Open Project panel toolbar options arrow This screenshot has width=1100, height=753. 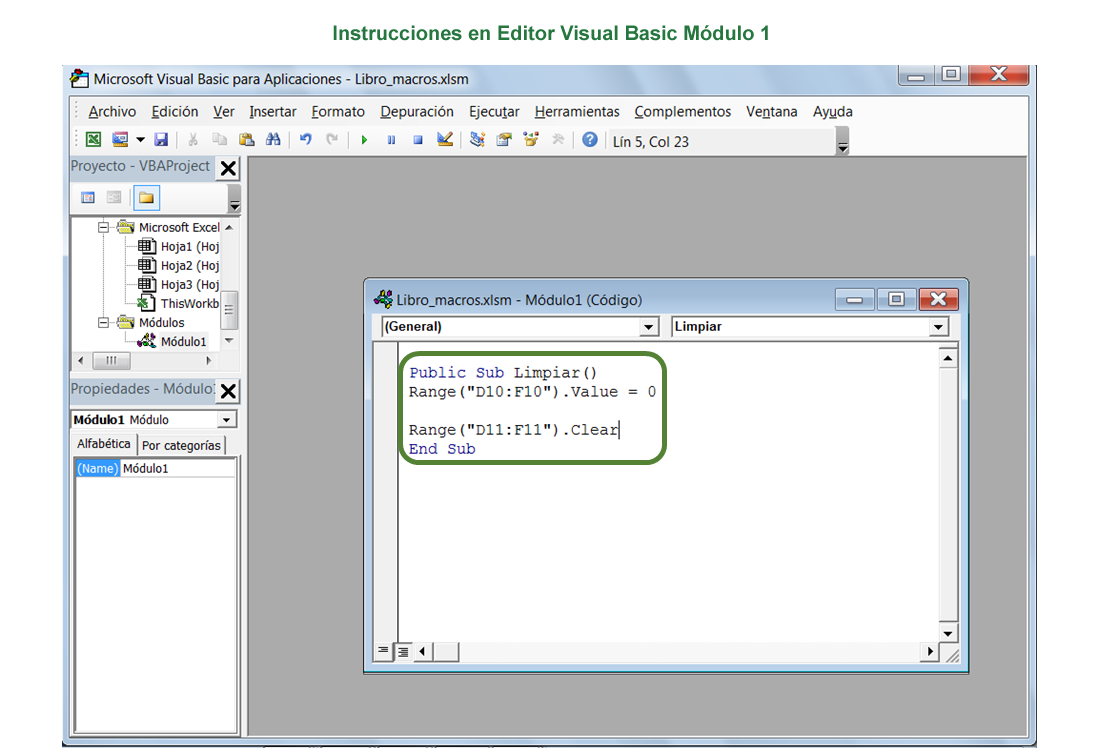(234, 198)
